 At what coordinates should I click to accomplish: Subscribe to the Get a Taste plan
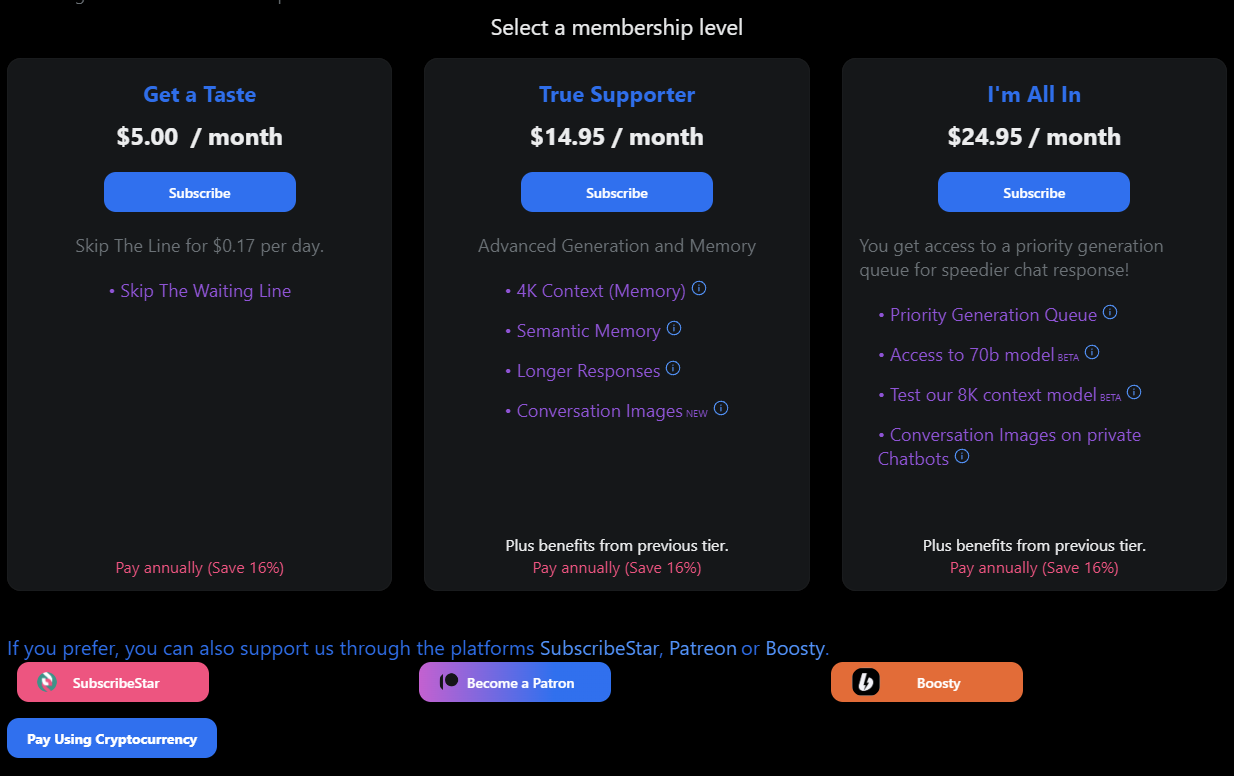199,191
